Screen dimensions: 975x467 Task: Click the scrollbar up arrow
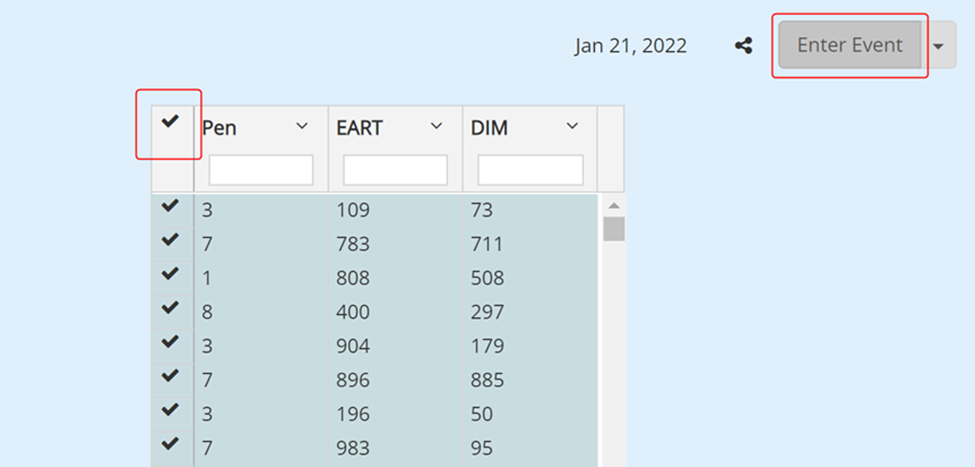pos(614,205)
